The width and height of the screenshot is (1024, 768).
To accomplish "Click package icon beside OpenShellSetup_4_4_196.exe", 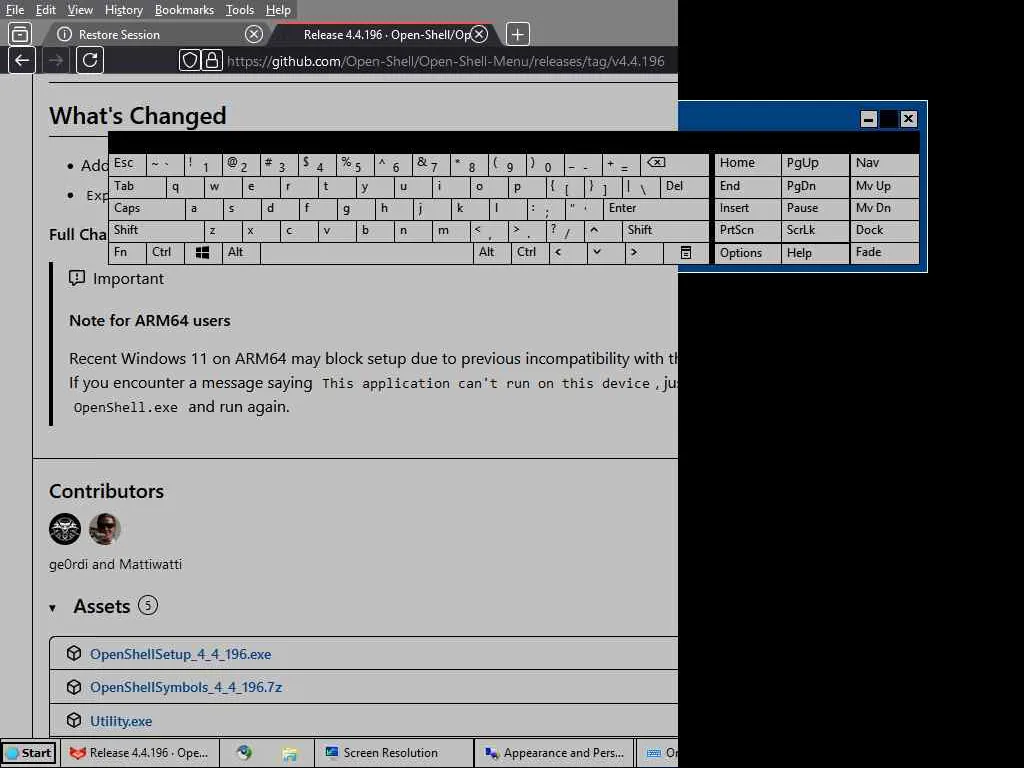I will [x=74, y=653].
